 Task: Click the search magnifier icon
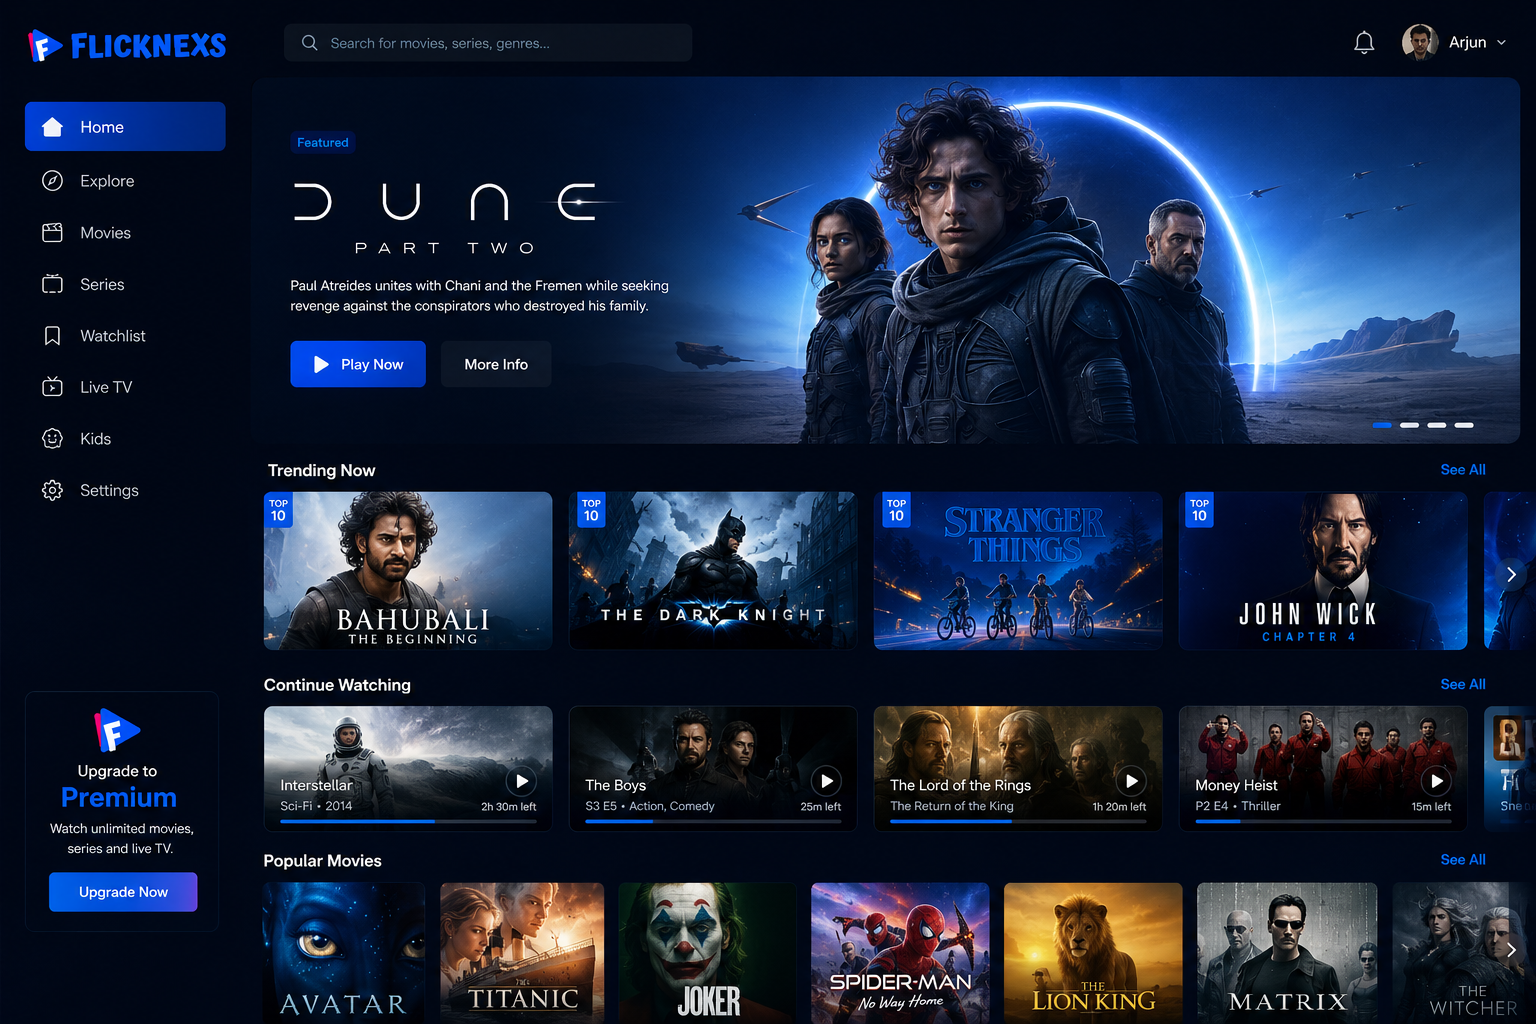309,43
